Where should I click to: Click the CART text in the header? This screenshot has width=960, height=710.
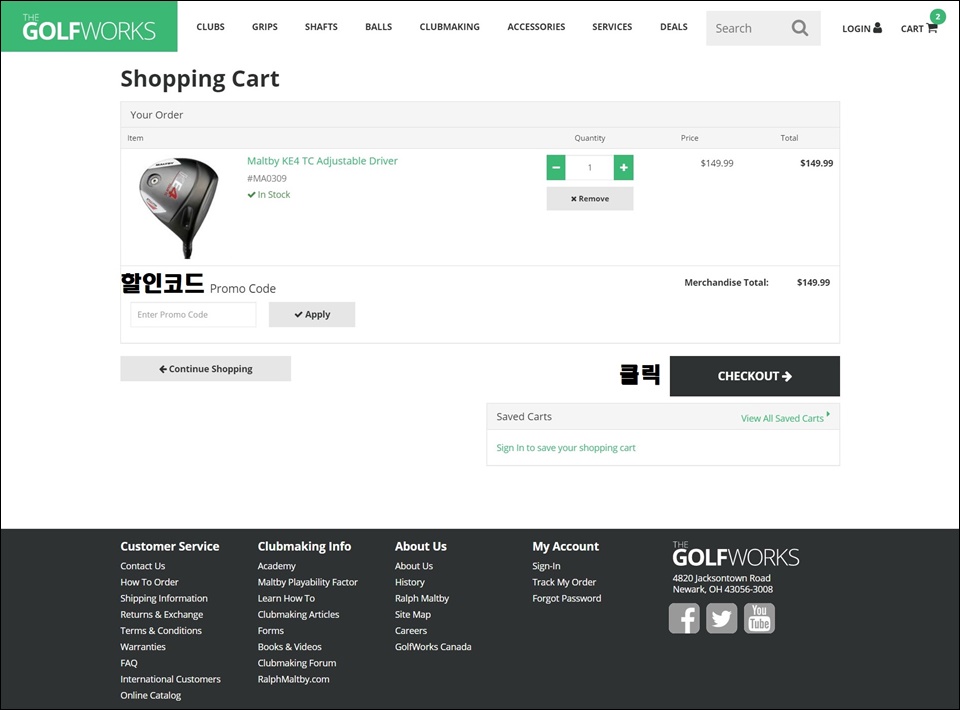pyautogui.click(x=912, y=29)
